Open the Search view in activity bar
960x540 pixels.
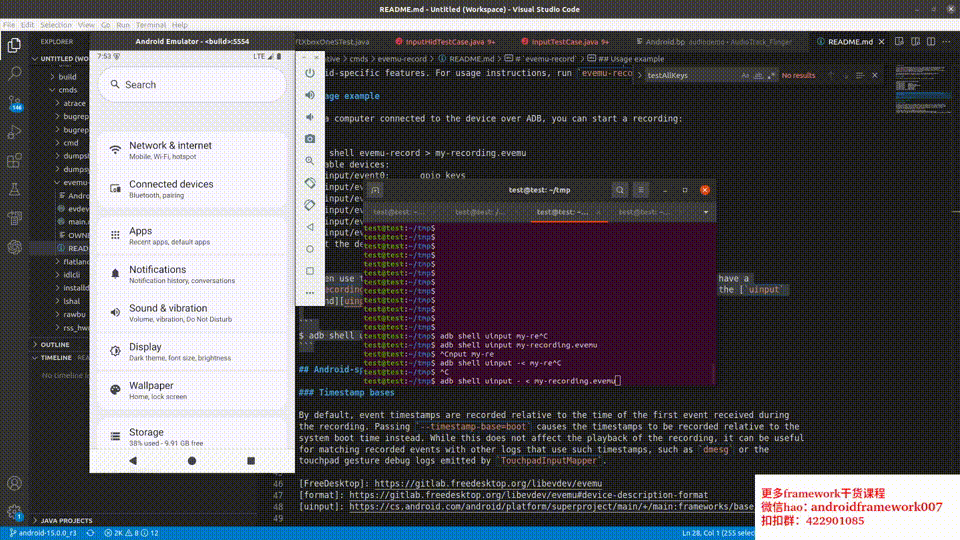(14, 73)
